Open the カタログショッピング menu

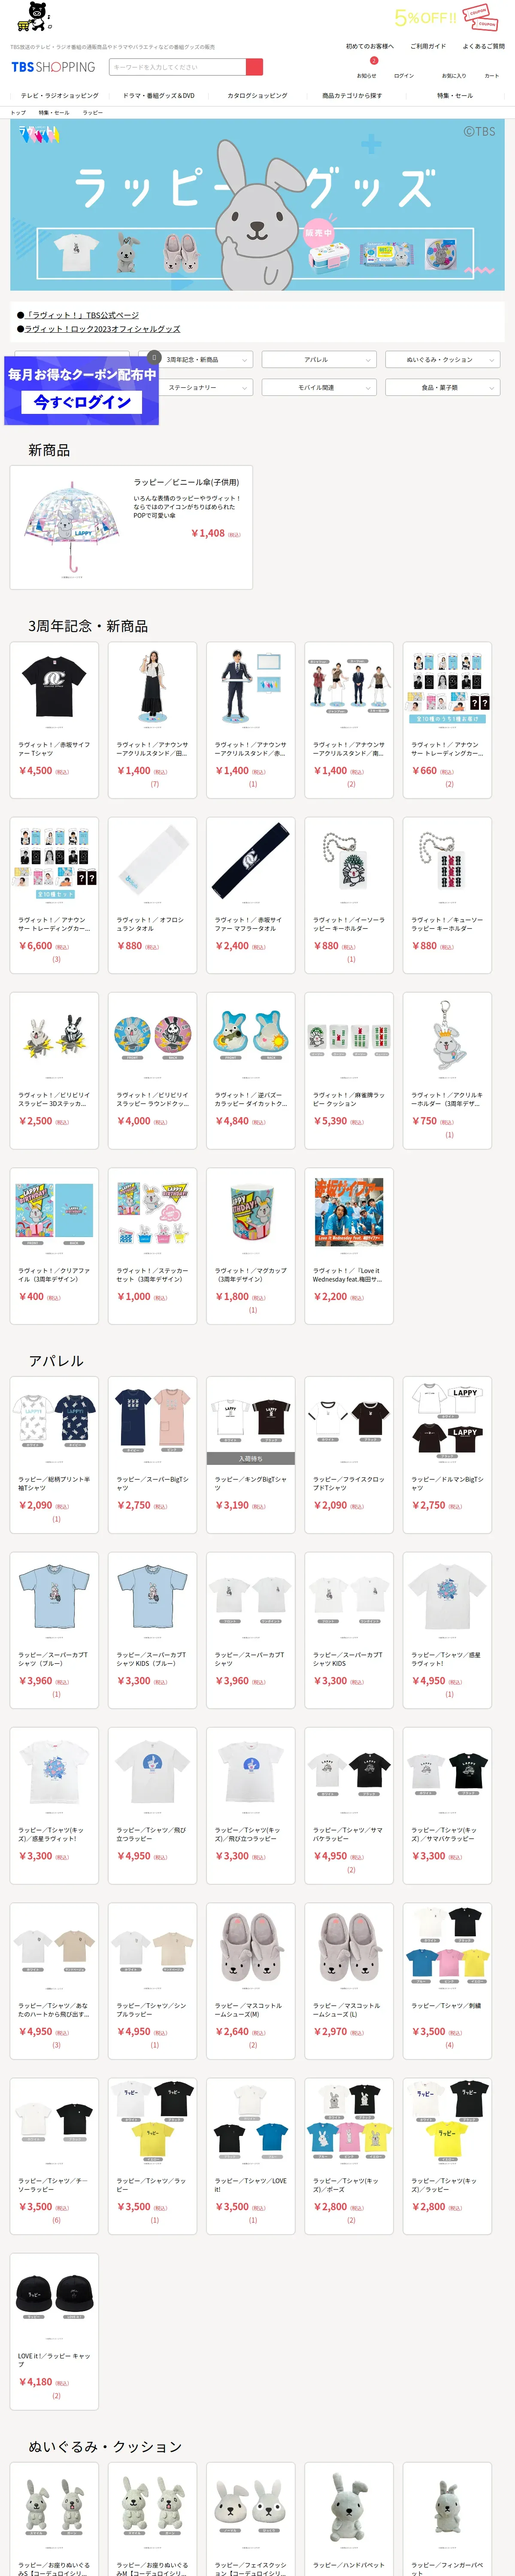(x=257, y=96)
